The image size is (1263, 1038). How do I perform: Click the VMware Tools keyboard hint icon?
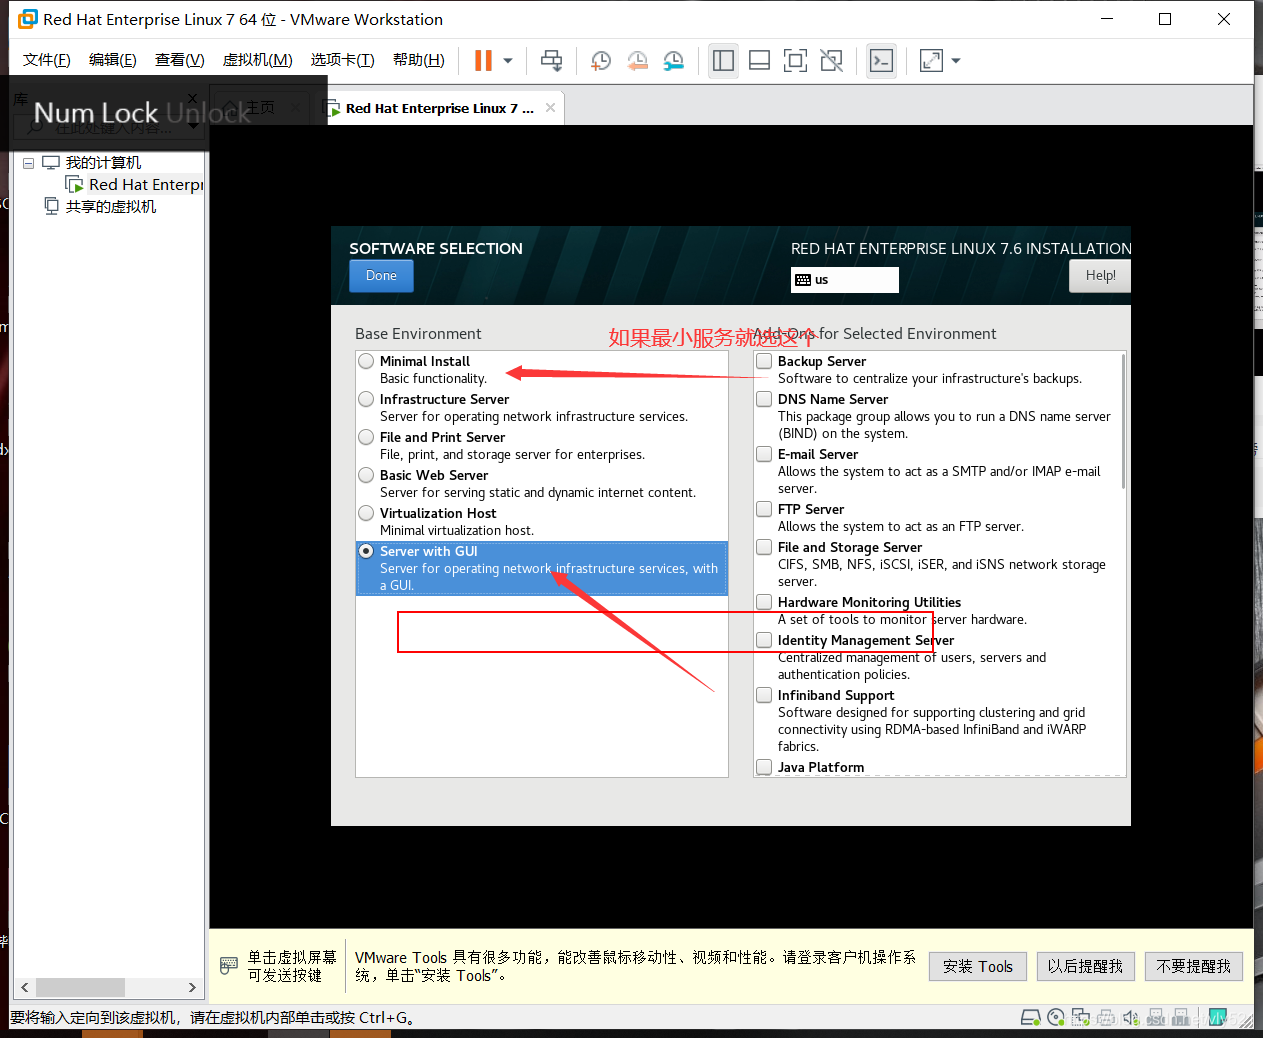pyautogui.click(x=229, y=965)
